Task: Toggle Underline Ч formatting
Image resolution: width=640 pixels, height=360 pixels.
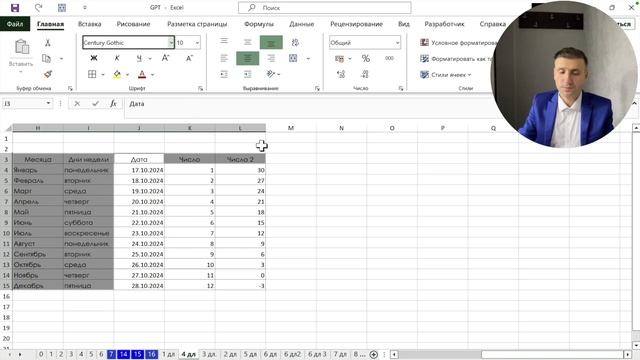Action: (139, 58)
